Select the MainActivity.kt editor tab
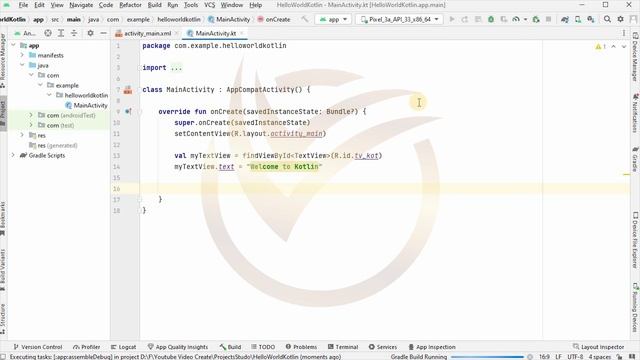 click(215, 33)
